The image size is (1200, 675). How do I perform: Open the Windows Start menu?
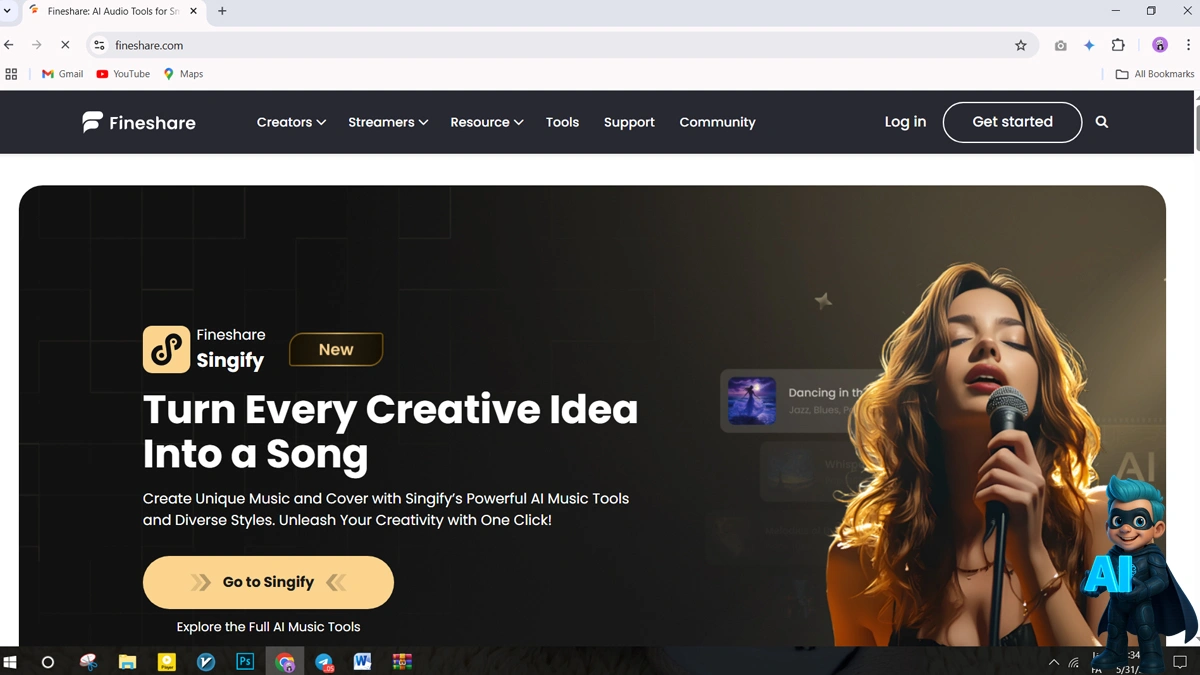[x=11, y=662]
